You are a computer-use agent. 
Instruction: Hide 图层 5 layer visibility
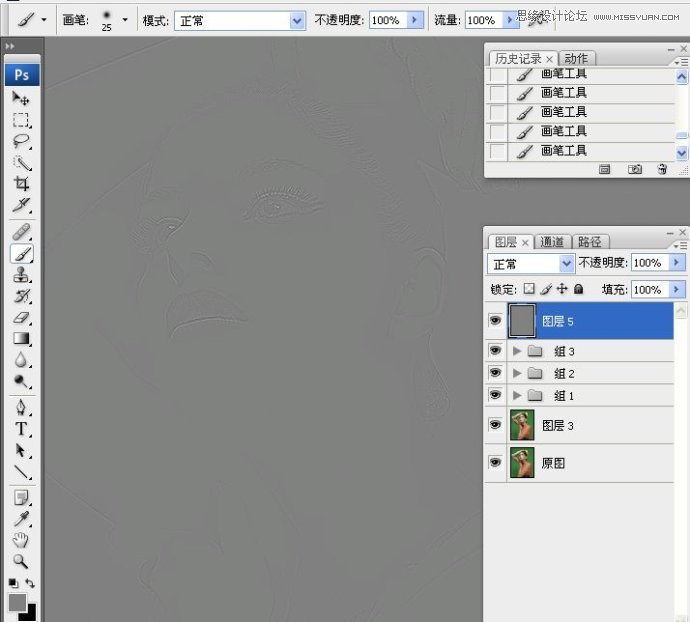click(495, 320)
